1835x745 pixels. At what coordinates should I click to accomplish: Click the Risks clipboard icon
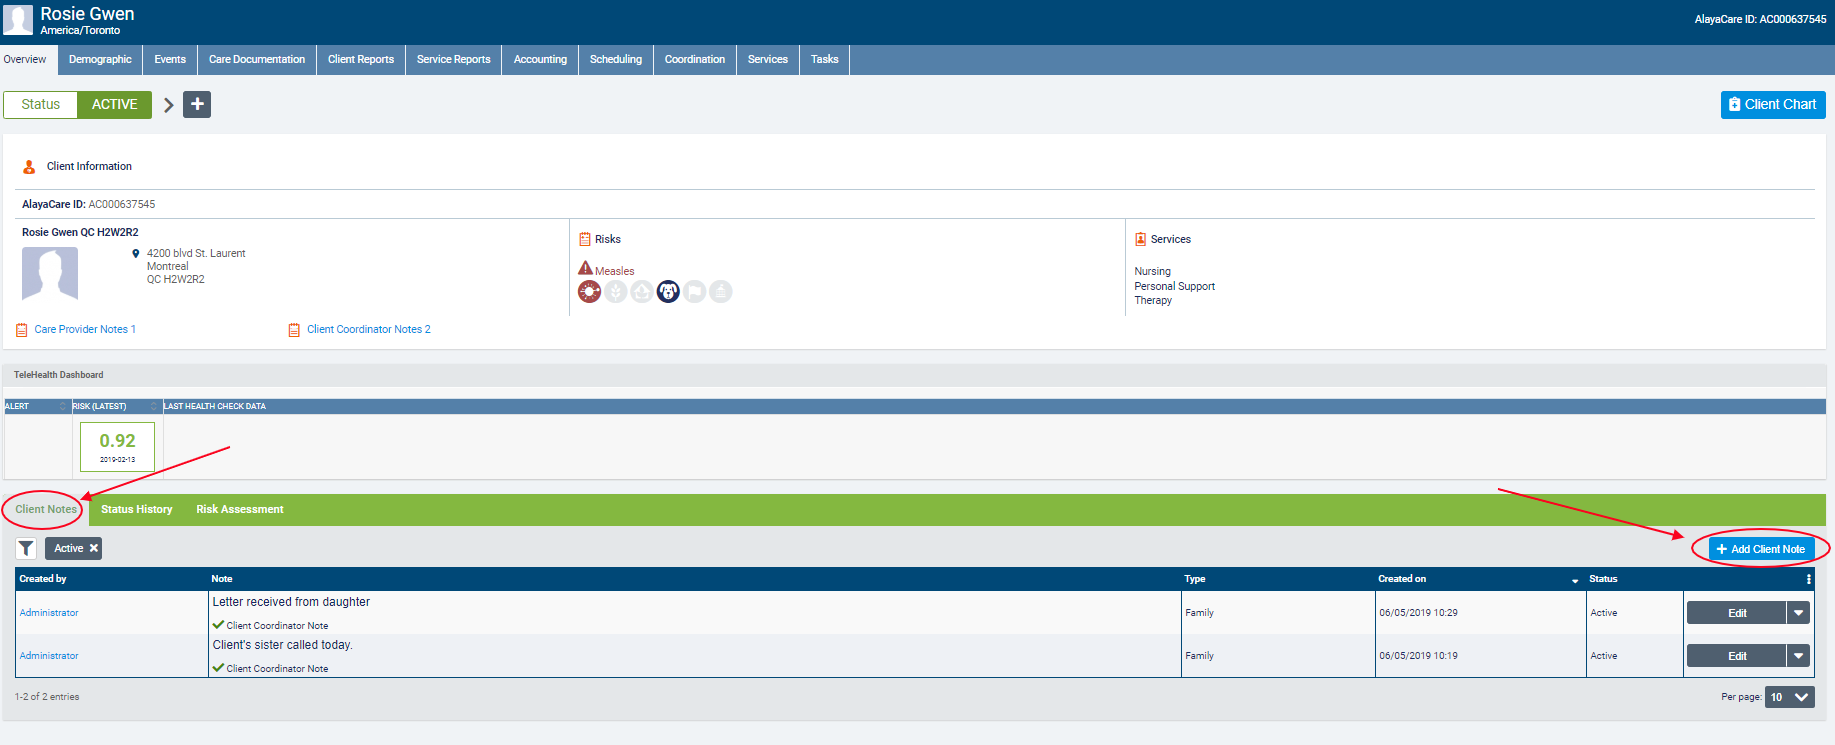point(585,239)
